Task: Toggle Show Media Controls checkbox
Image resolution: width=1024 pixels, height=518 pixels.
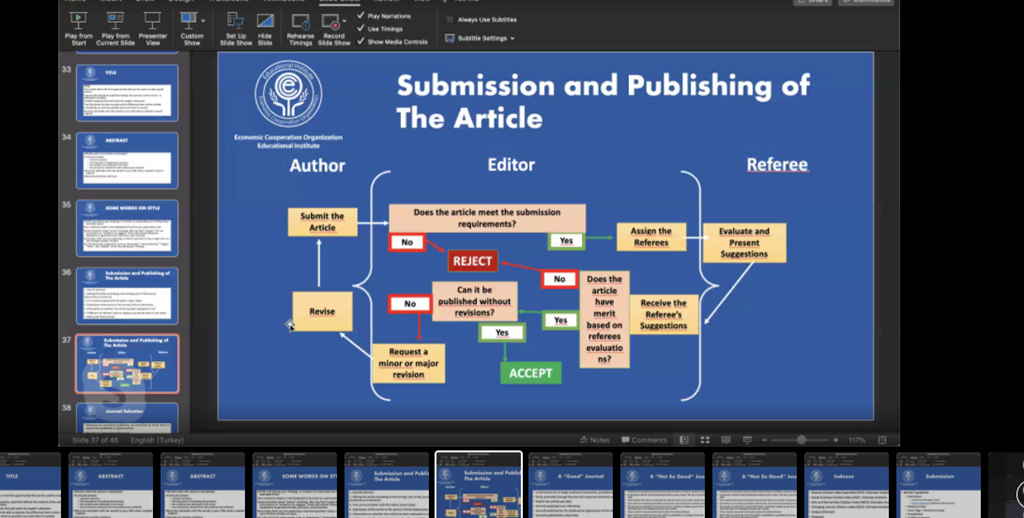Action: click(361, 41)
